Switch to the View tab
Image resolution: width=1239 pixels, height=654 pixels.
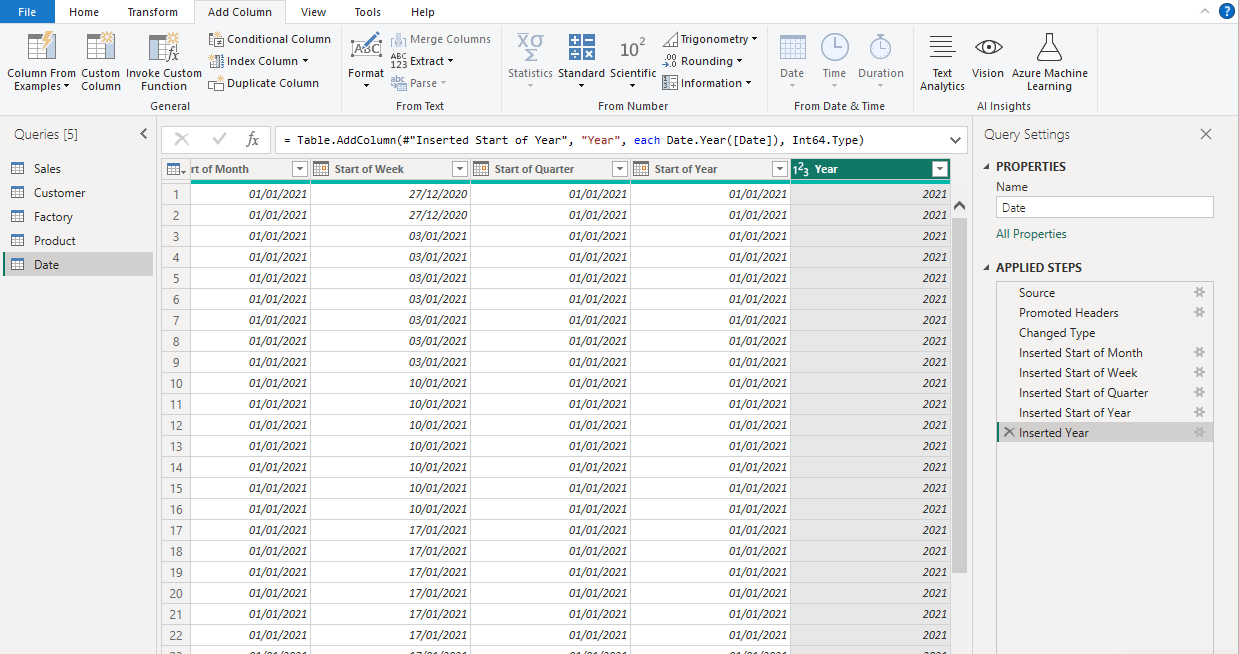[313, 12]
